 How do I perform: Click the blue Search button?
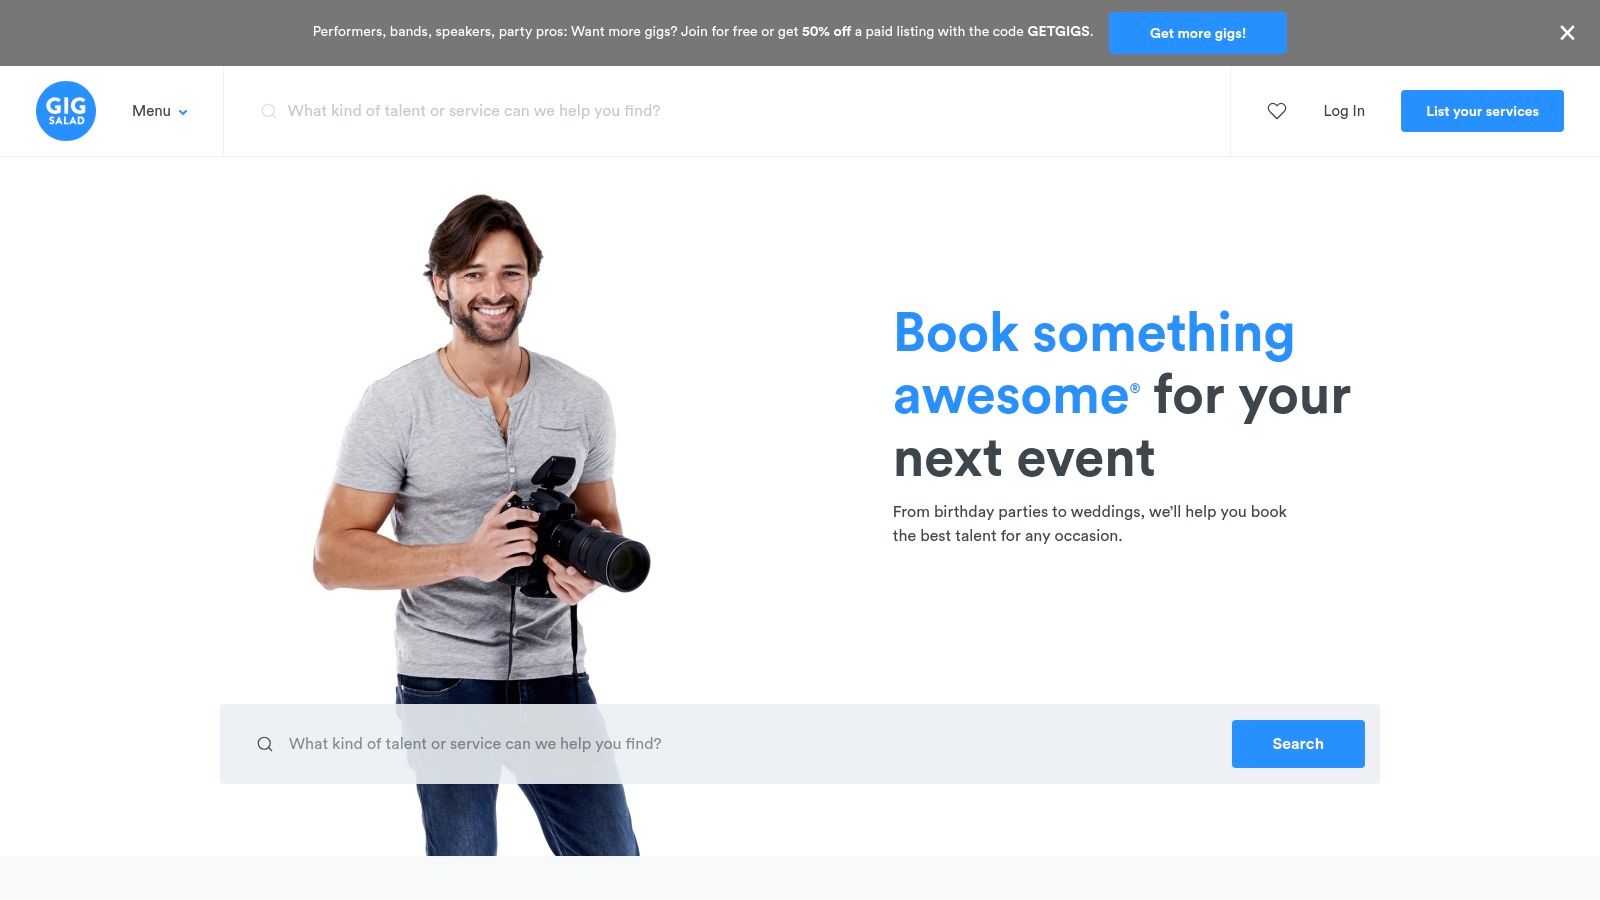[1298, 744]
